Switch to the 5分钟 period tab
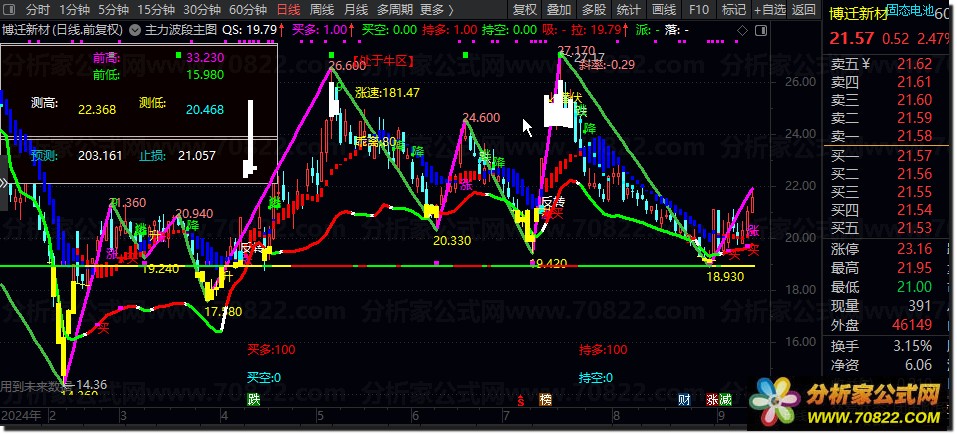The width and height of the screenshot is (957, 434). (x=114, y=10)
